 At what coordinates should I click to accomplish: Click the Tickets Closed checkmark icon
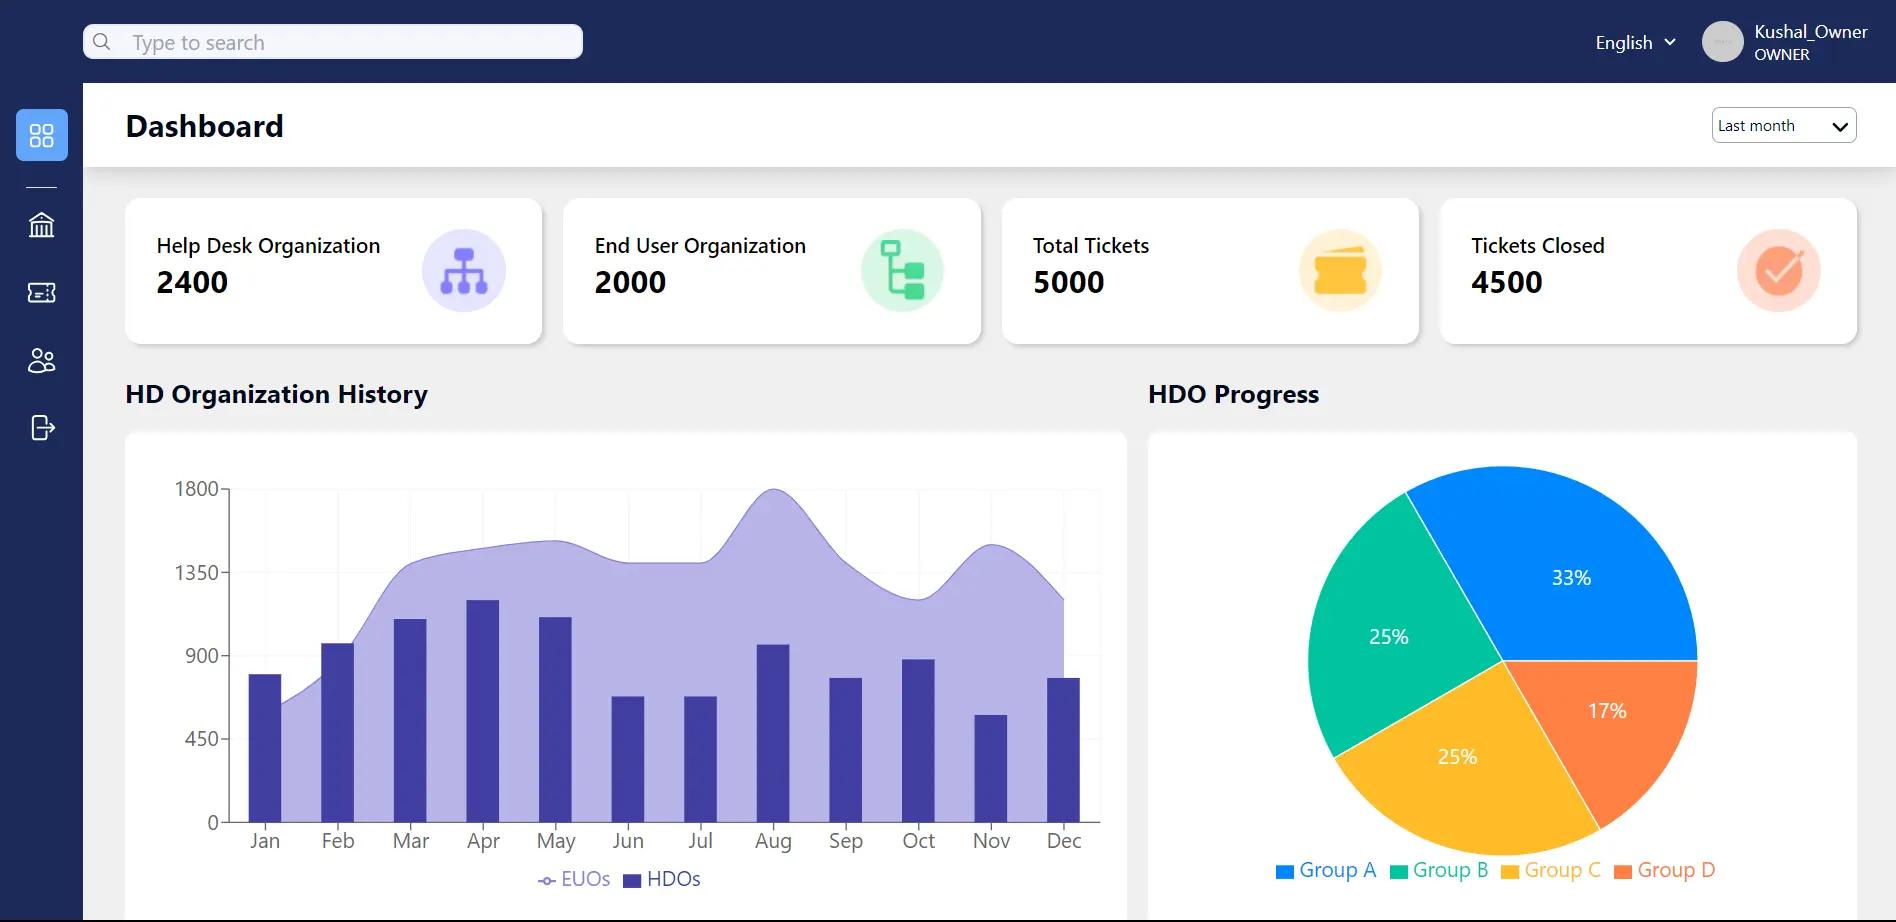coord(1778,271)
